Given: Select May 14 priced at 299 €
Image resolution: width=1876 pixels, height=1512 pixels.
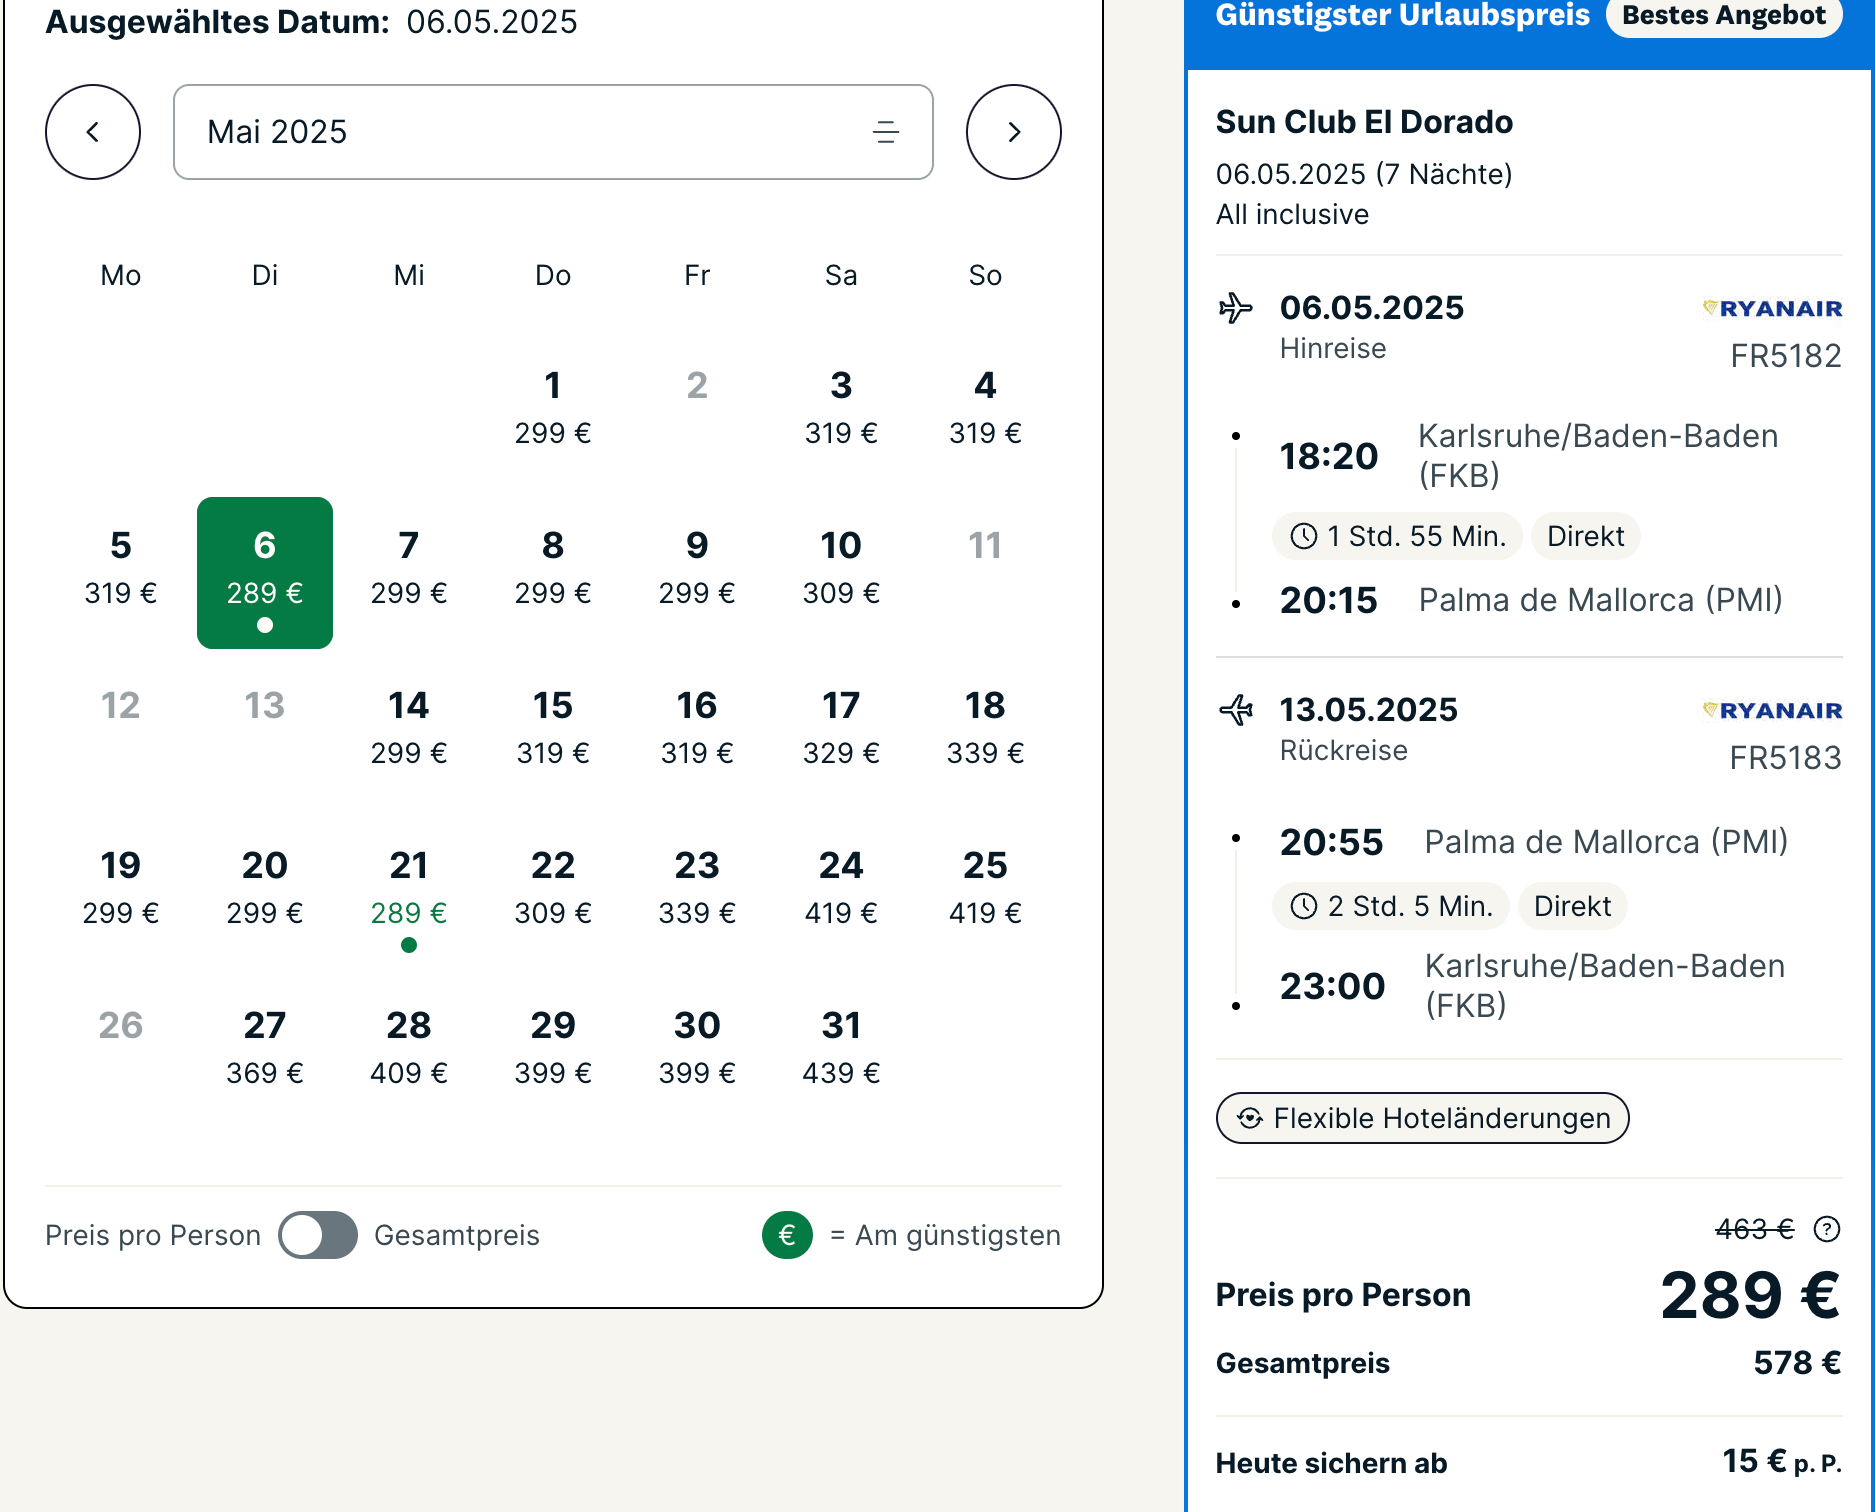Looking at the screenshot, I should [x=409, y=729].
